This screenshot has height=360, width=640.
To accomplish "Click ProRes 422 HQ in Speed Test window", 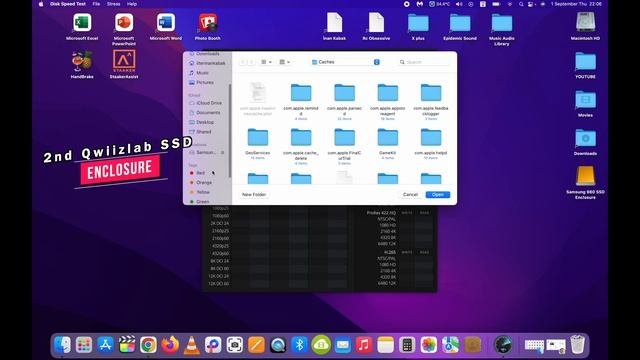I will [381, 213].
